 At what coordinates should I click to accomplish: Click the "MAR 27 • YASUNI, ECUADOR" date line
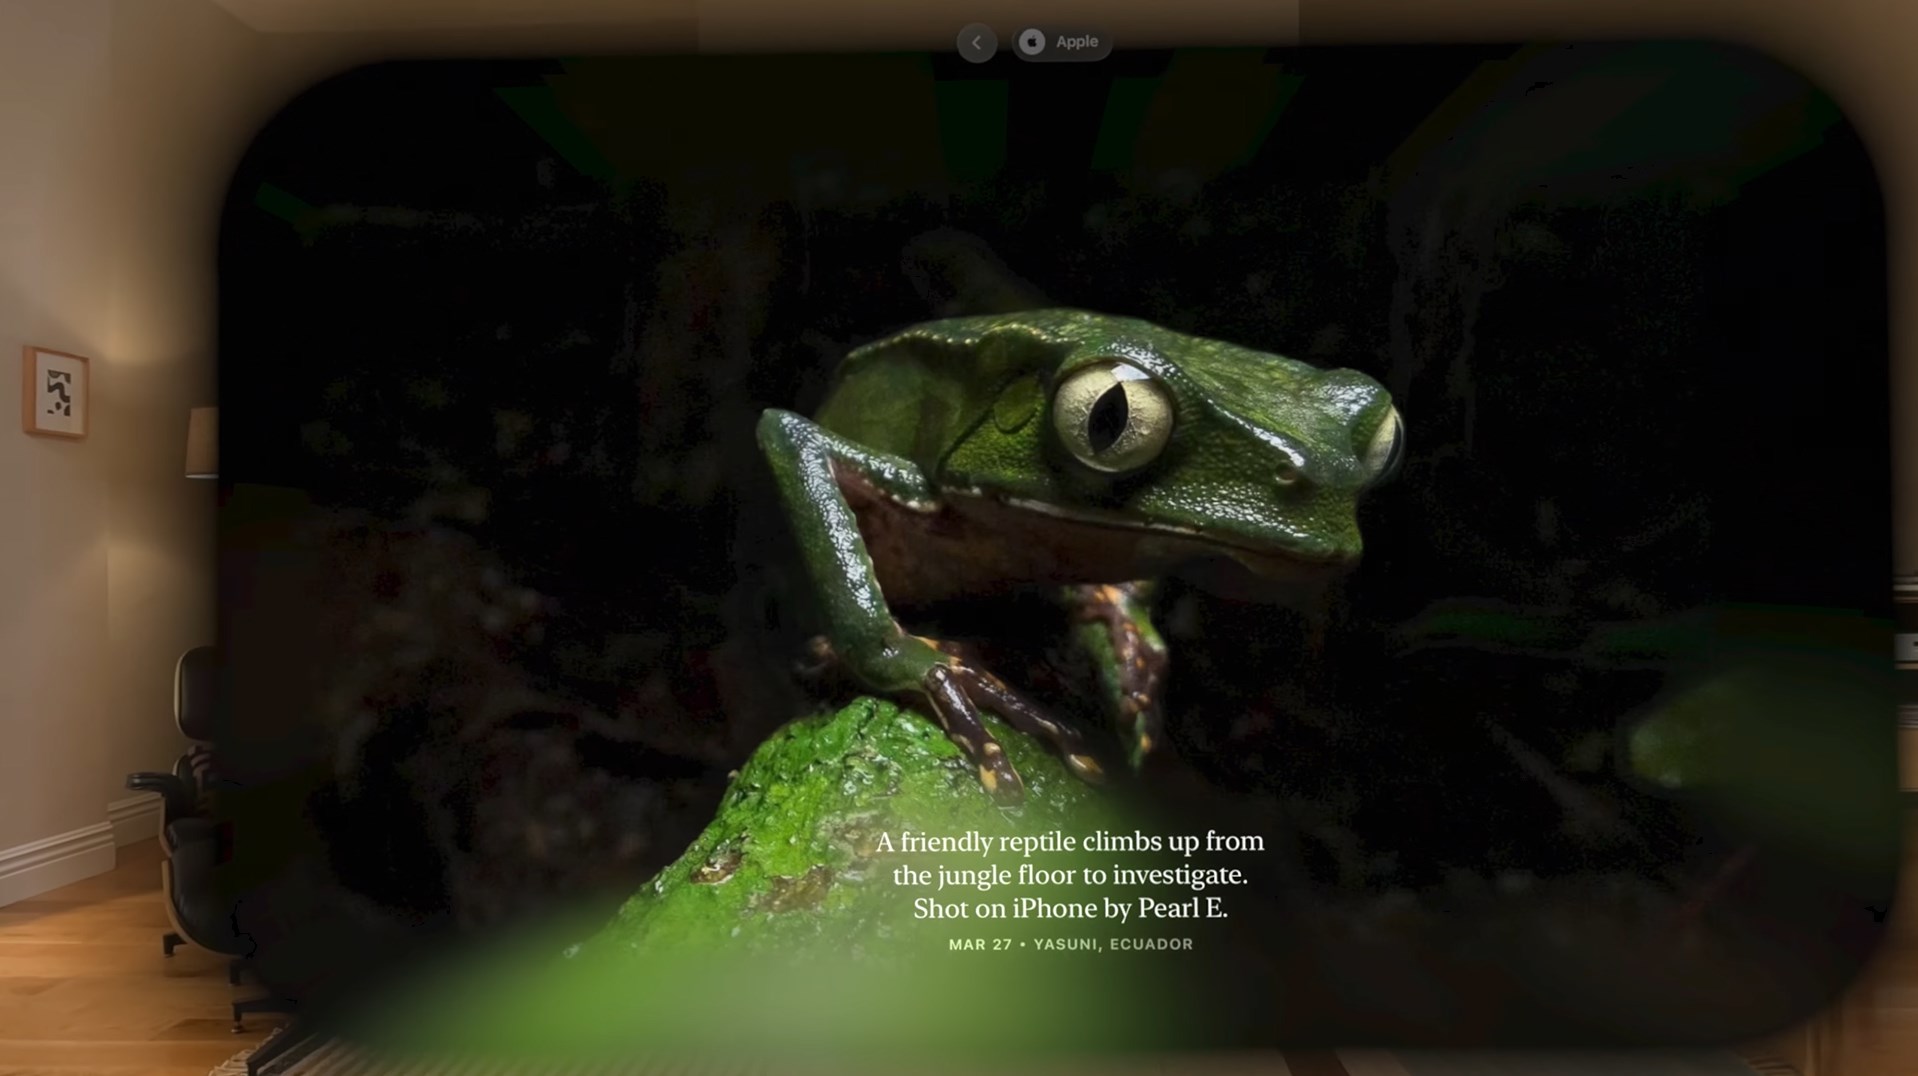pos(1070,944)
